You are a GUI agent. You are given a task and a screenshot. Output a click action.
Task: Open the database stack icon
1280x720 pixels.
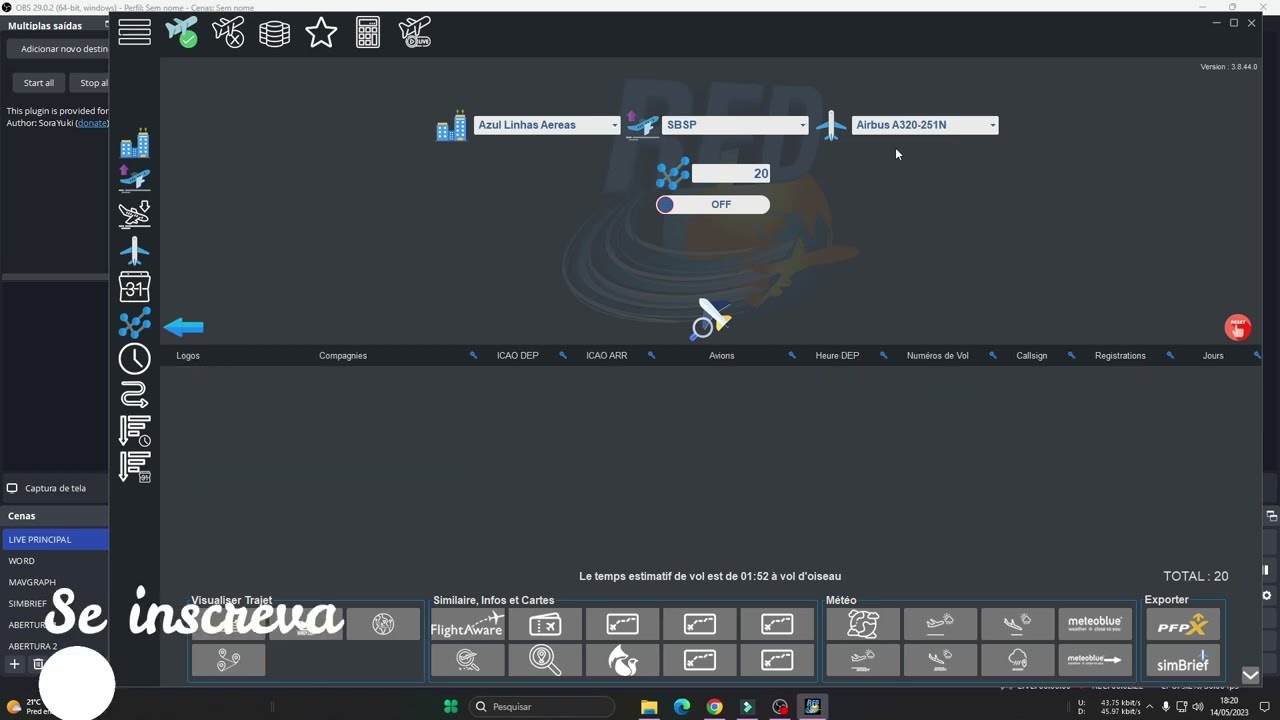[274, 33]
